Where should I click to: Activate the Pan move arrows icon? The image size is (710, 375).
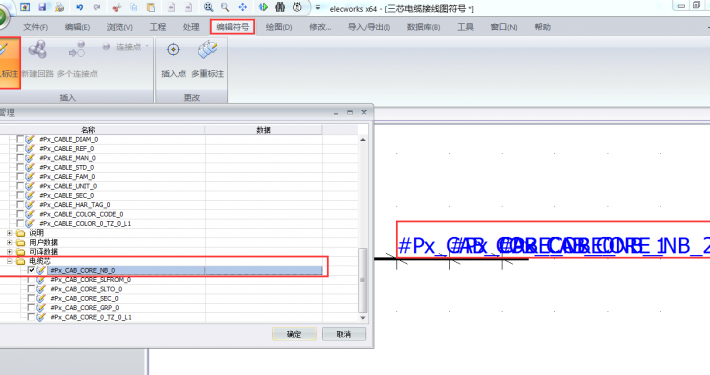tap(243, 7)
